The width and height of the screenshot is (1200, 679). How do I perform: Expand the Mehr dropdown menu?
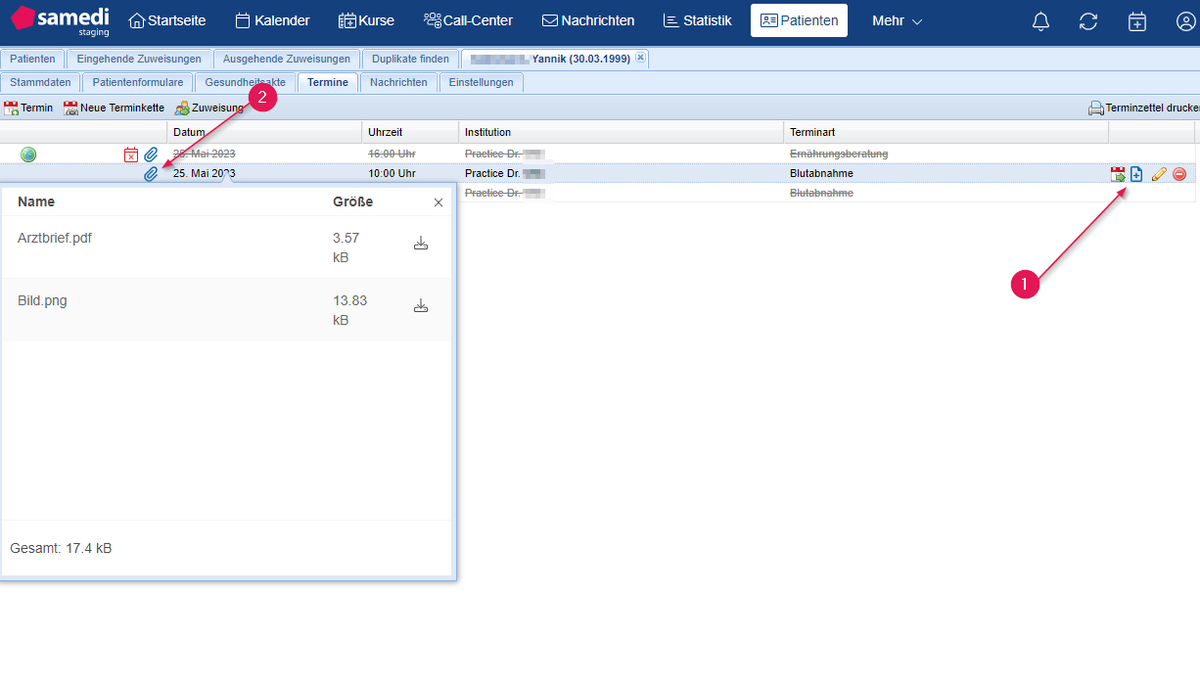point(896,21)
